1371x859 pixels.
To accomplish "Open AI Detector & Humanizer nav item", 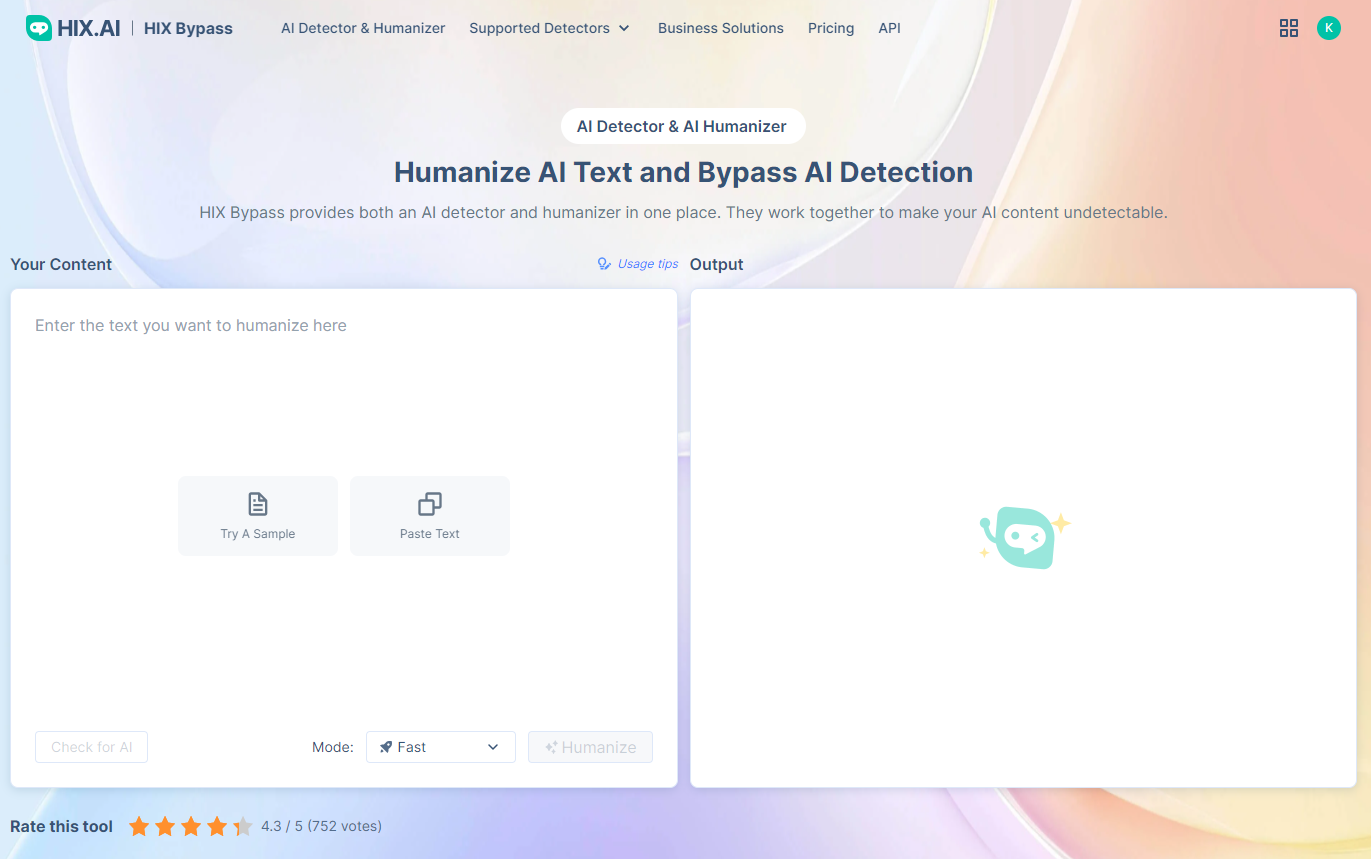I will 363,28.
